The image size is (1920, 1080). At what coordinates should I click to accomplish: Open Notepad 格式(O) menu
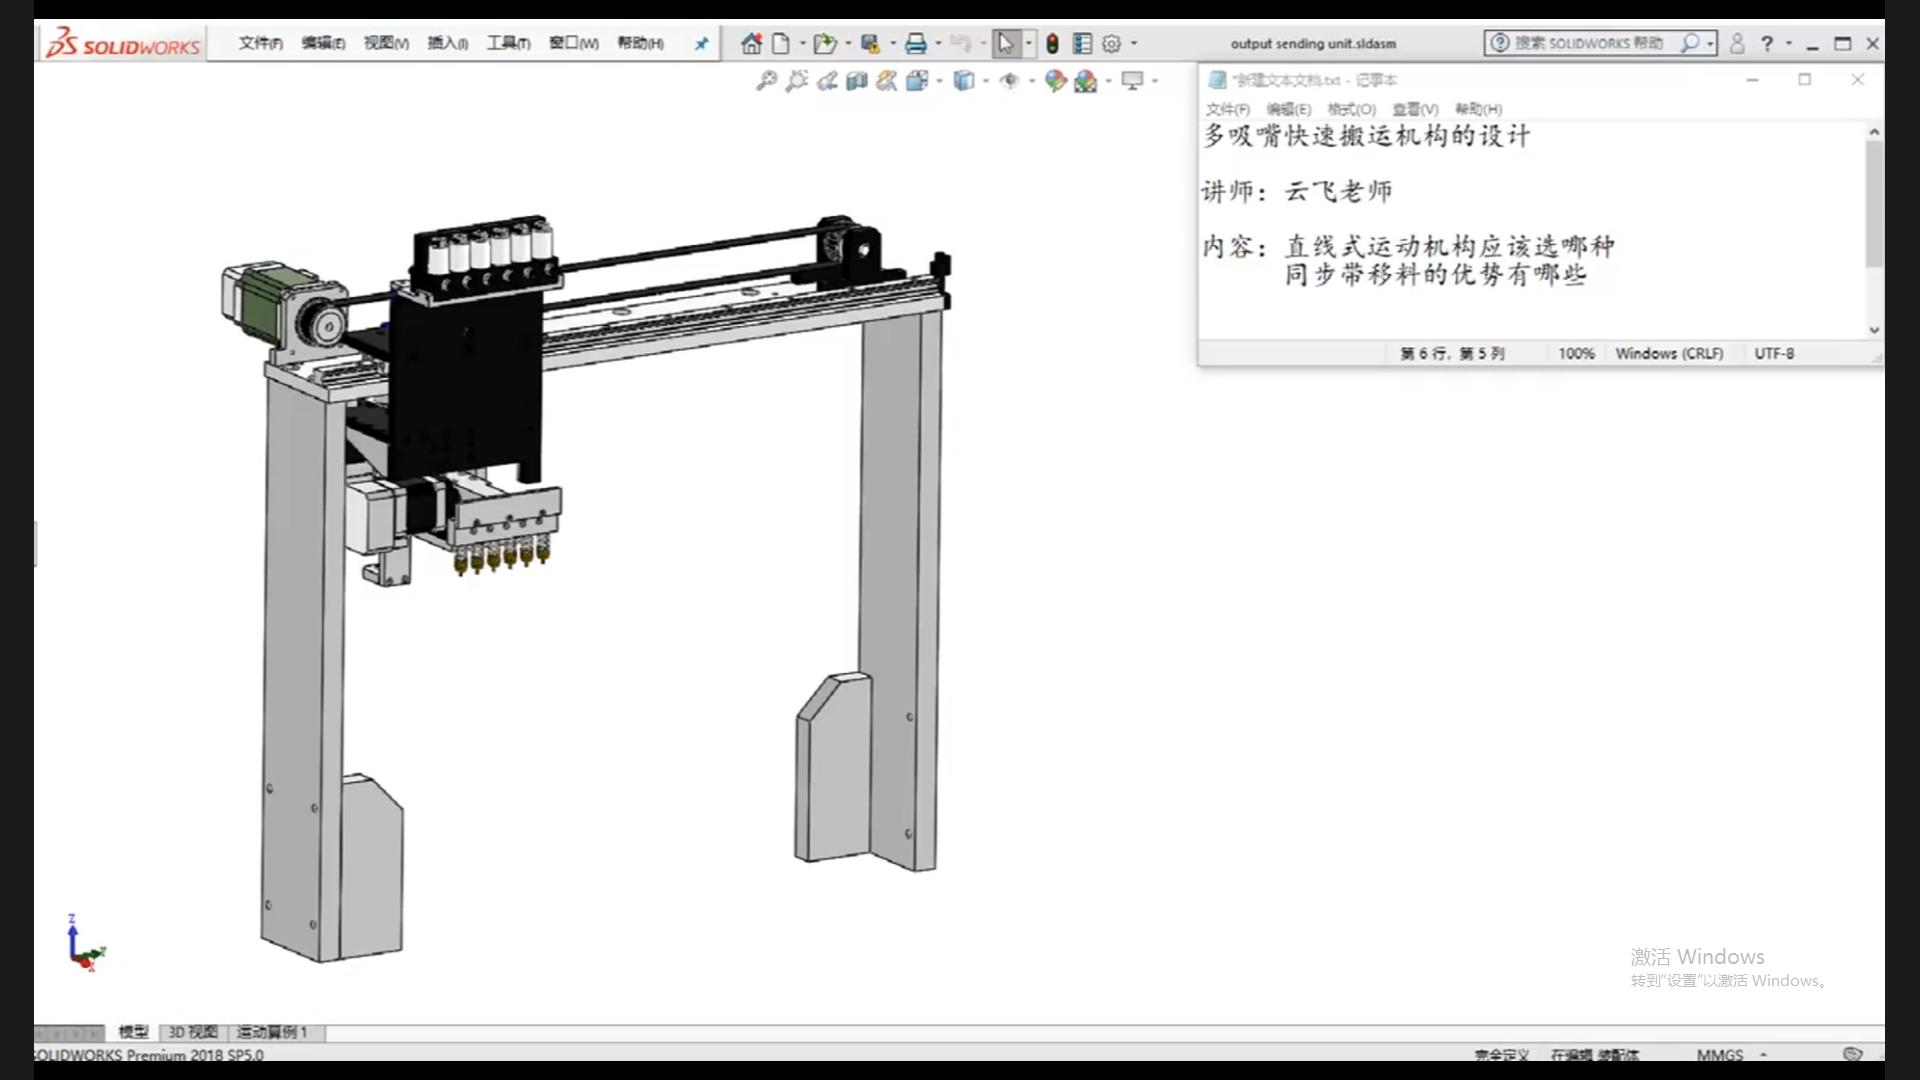click(1351, 109)
